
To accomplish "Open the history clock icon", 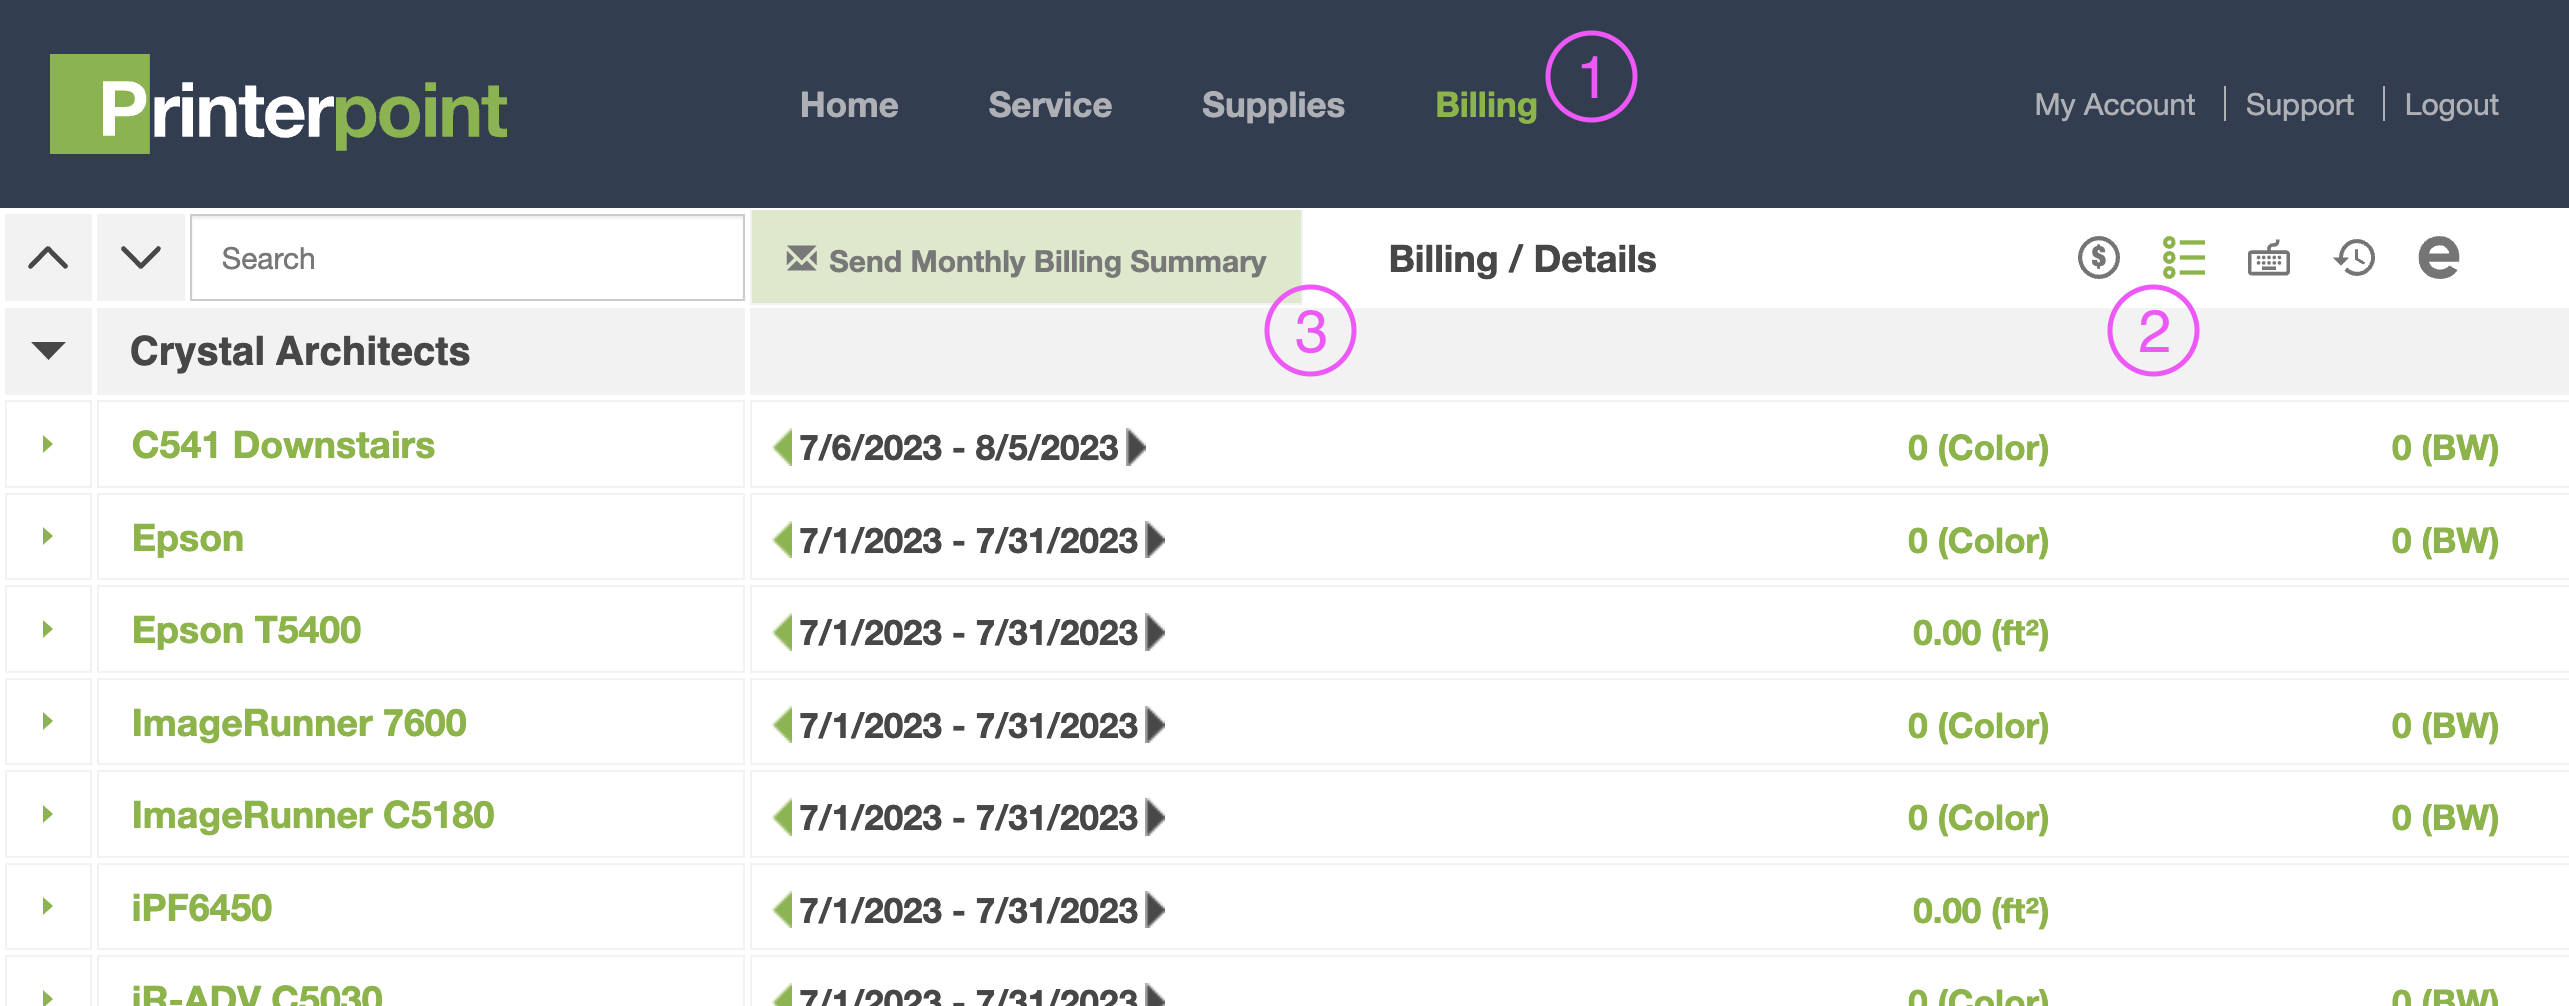I will click(2352, 257).
